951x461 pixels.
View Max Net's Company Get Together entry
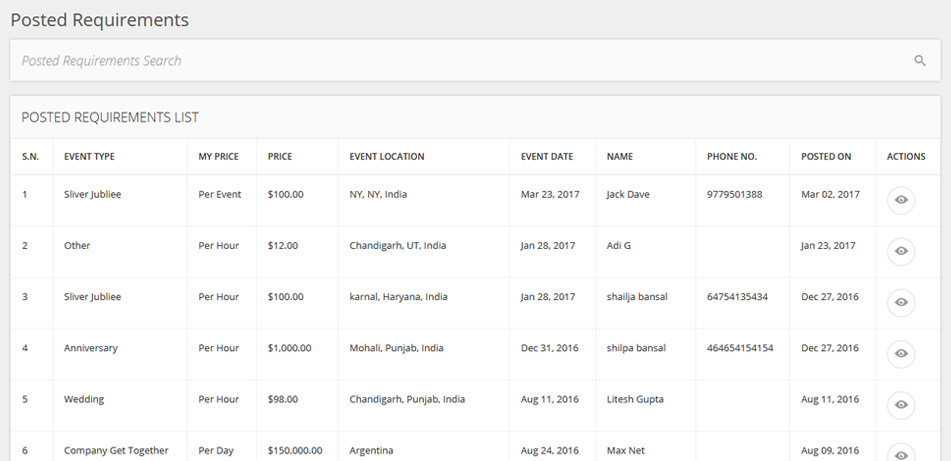[x=901, y=454]
